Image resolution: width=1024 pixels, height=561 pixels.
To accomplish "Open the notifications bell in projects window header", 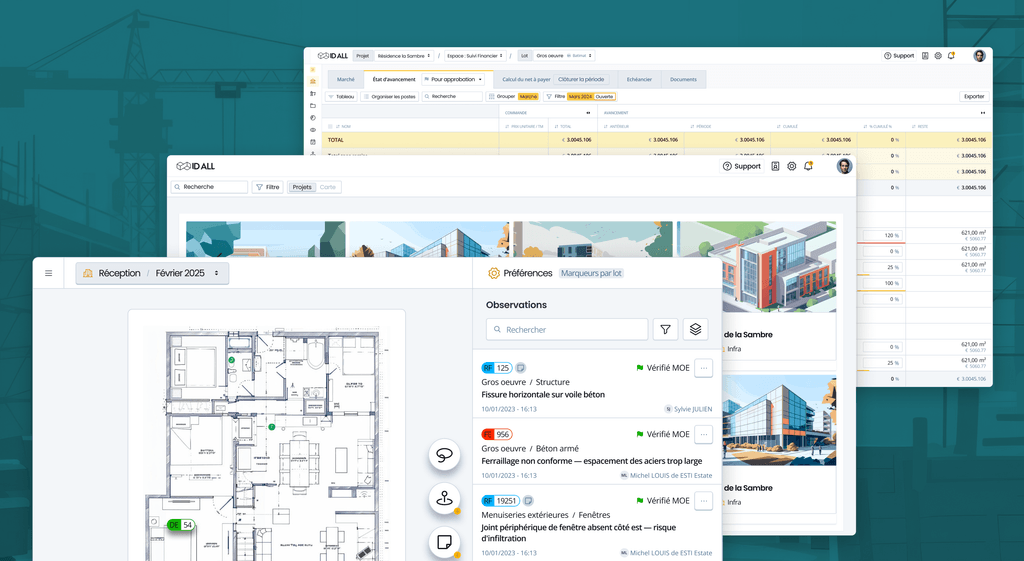I will 808,167.
